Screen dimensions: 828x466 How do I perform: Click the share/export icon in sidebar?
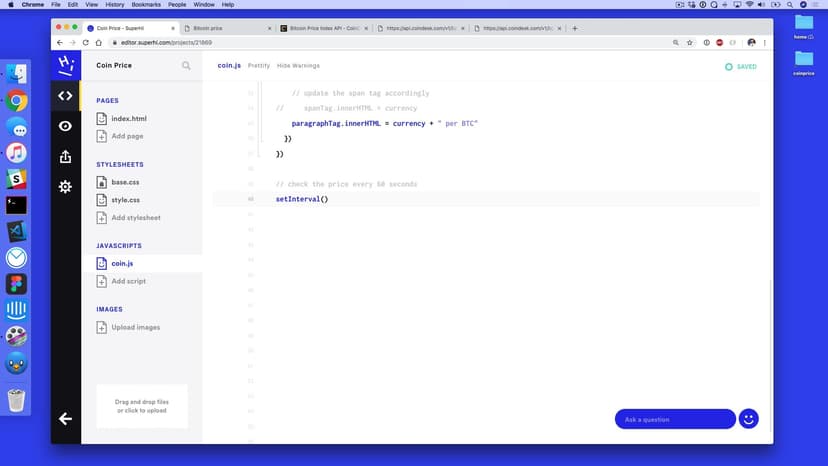click(65, 156)
